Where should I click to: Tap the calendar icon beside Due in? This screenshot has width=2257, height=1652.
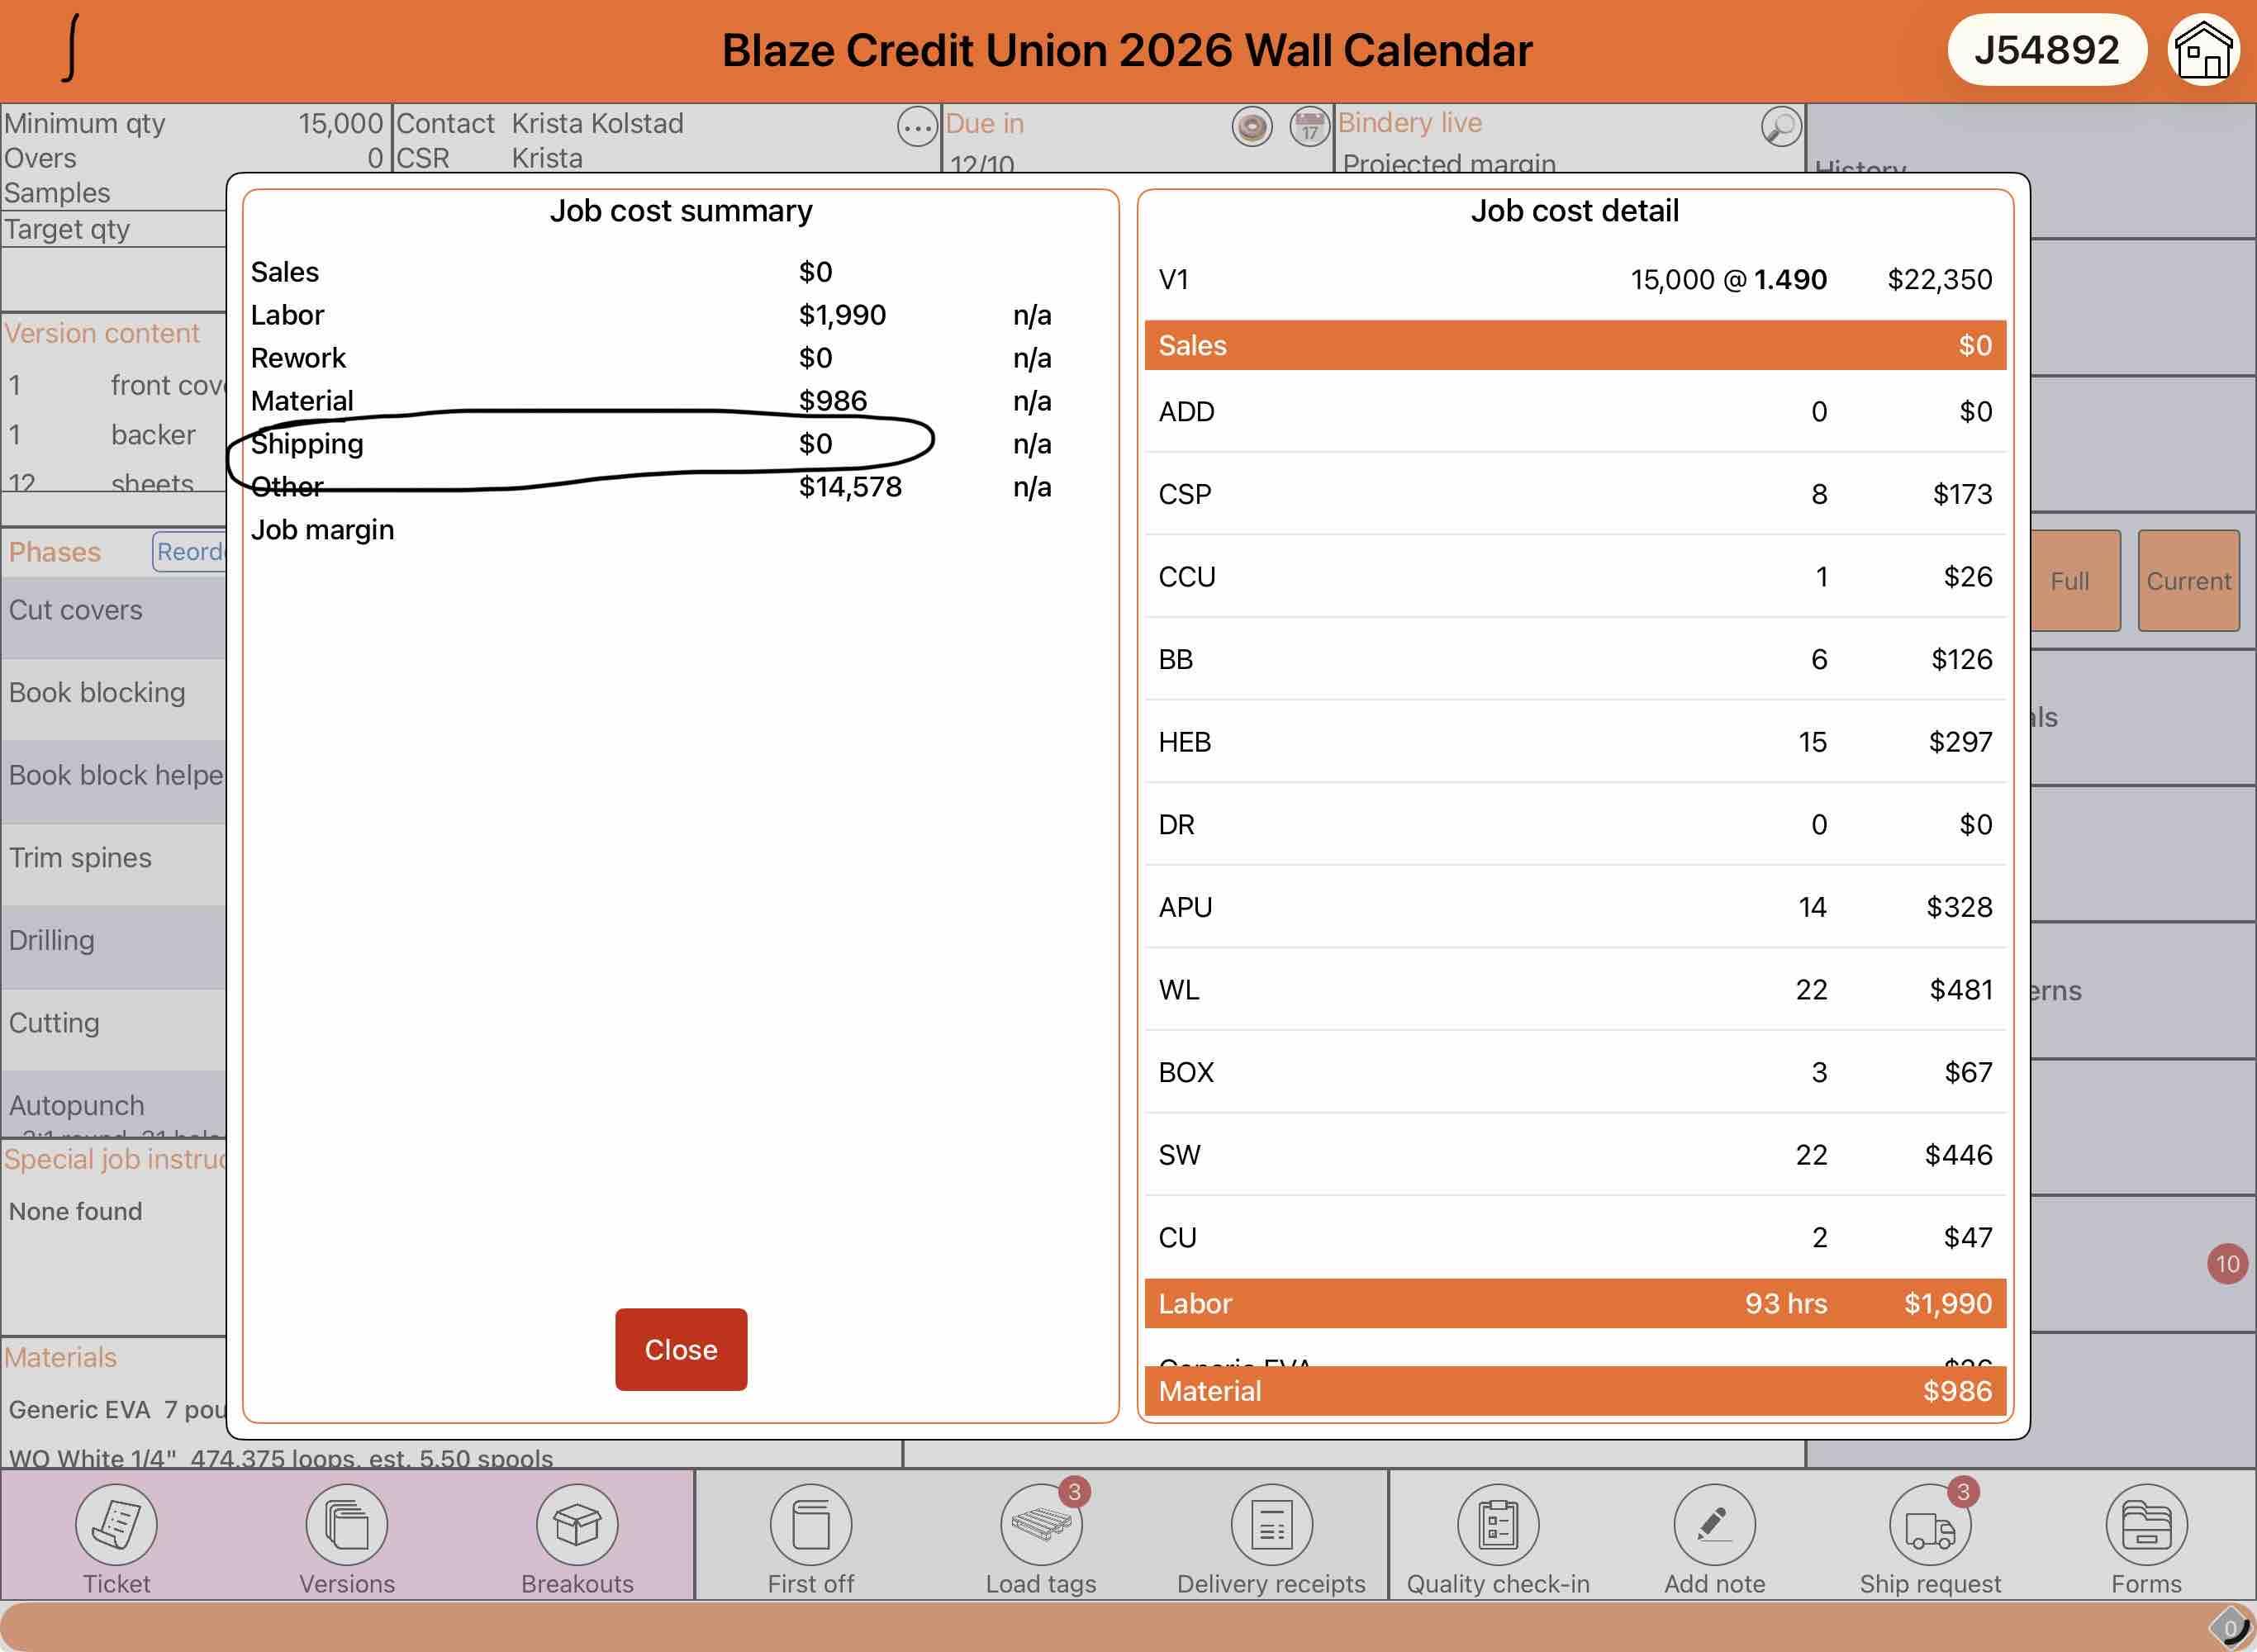click(x=1309, y=127)
